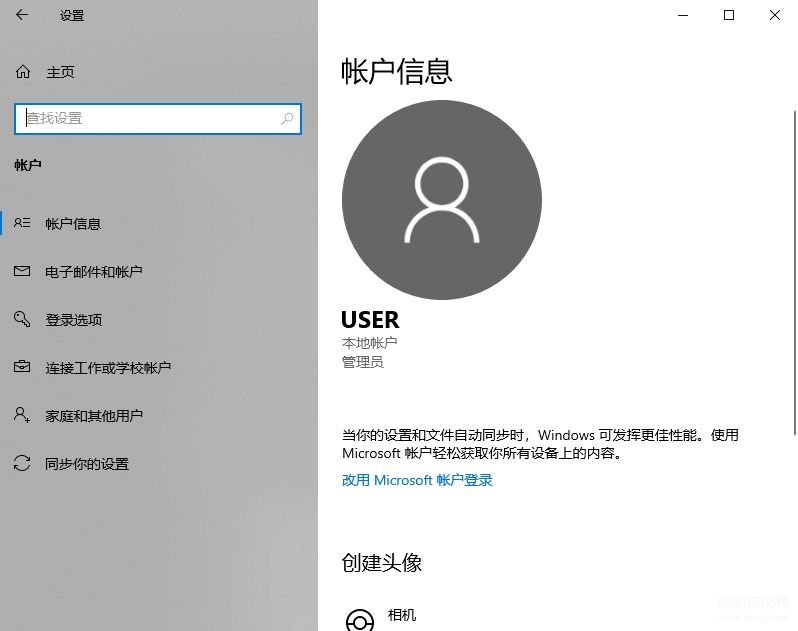Open the 同步你的设置 sidebar entry
Viewport: 798px width, 631px height.
click(87, 464)
